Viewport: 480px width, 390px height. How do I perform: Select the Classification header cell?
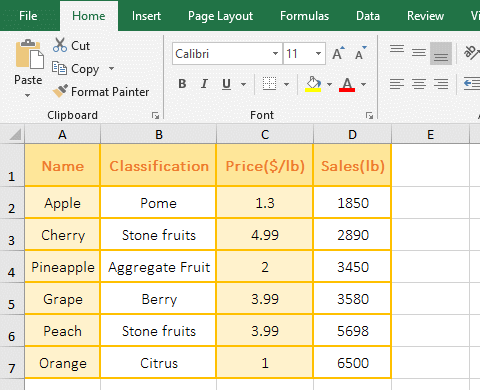pyautogui.click(x=158, y=165)
